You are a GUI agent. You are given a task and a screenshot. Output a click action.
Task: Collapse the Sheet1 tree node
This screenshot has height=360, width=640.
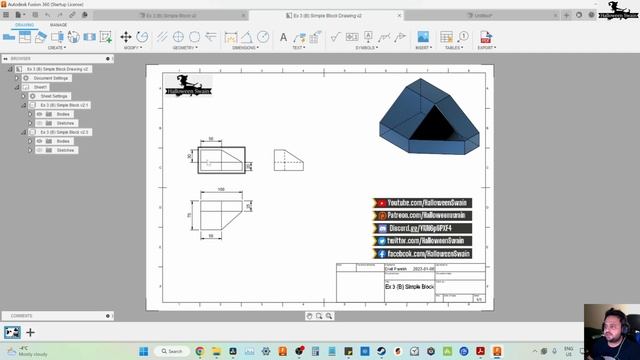pyautogui.click(x=17, y=87)
